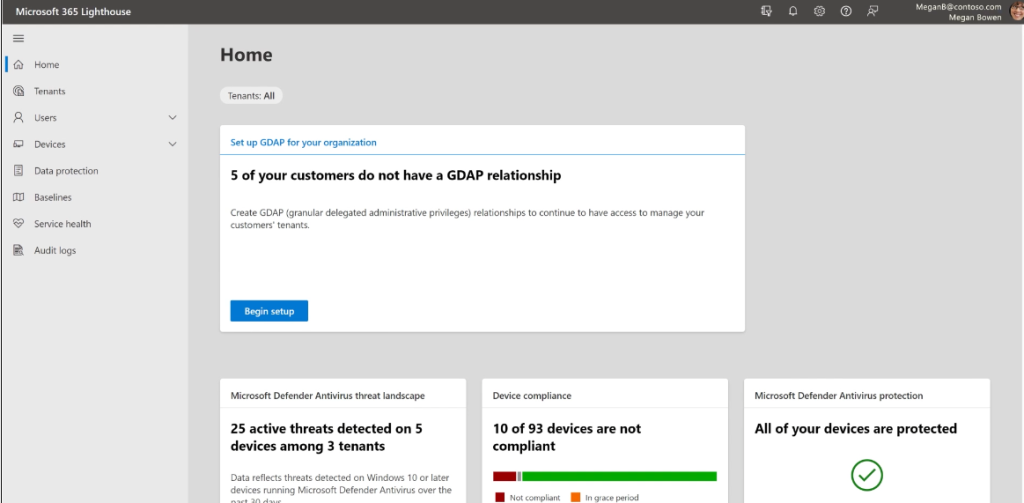This screenshot has height=503, width=1024.
Task: Open the Tenants: All filter
Action: [x=251, y=95]
